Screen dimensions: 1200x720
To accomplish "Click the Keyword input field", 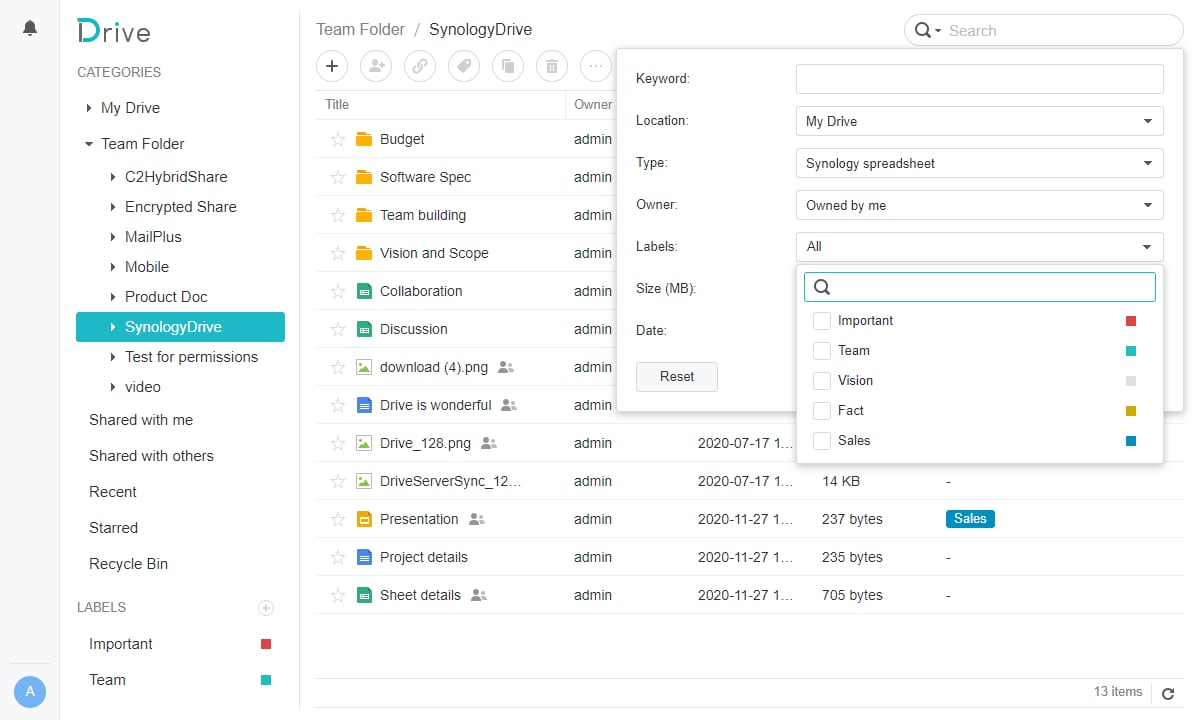I will (x=980, y=79).
